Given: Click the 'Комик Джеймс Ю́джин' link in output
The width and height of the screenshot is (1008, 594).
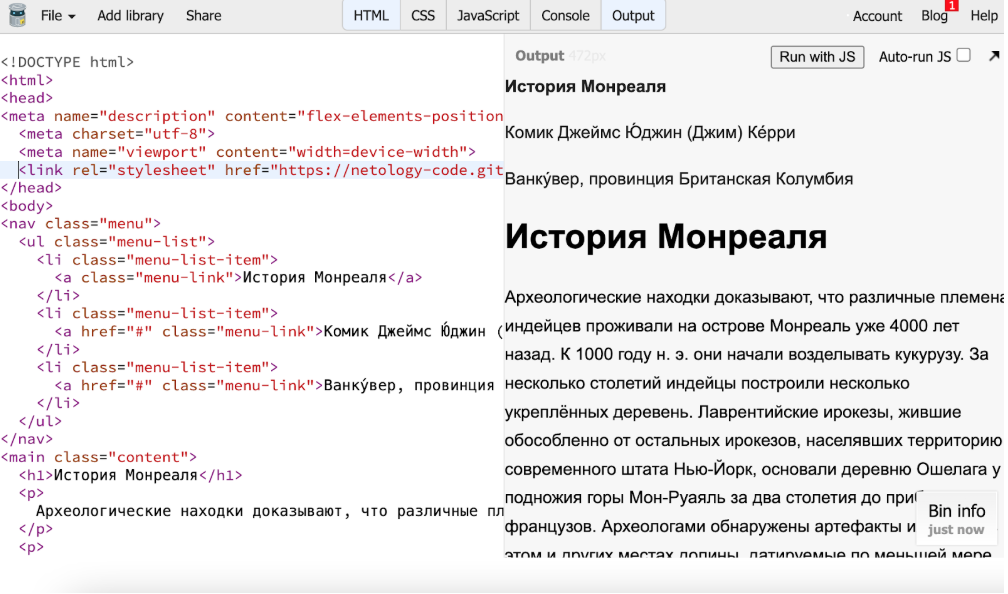Looking at the screenshot, I should tap(649, 132).
